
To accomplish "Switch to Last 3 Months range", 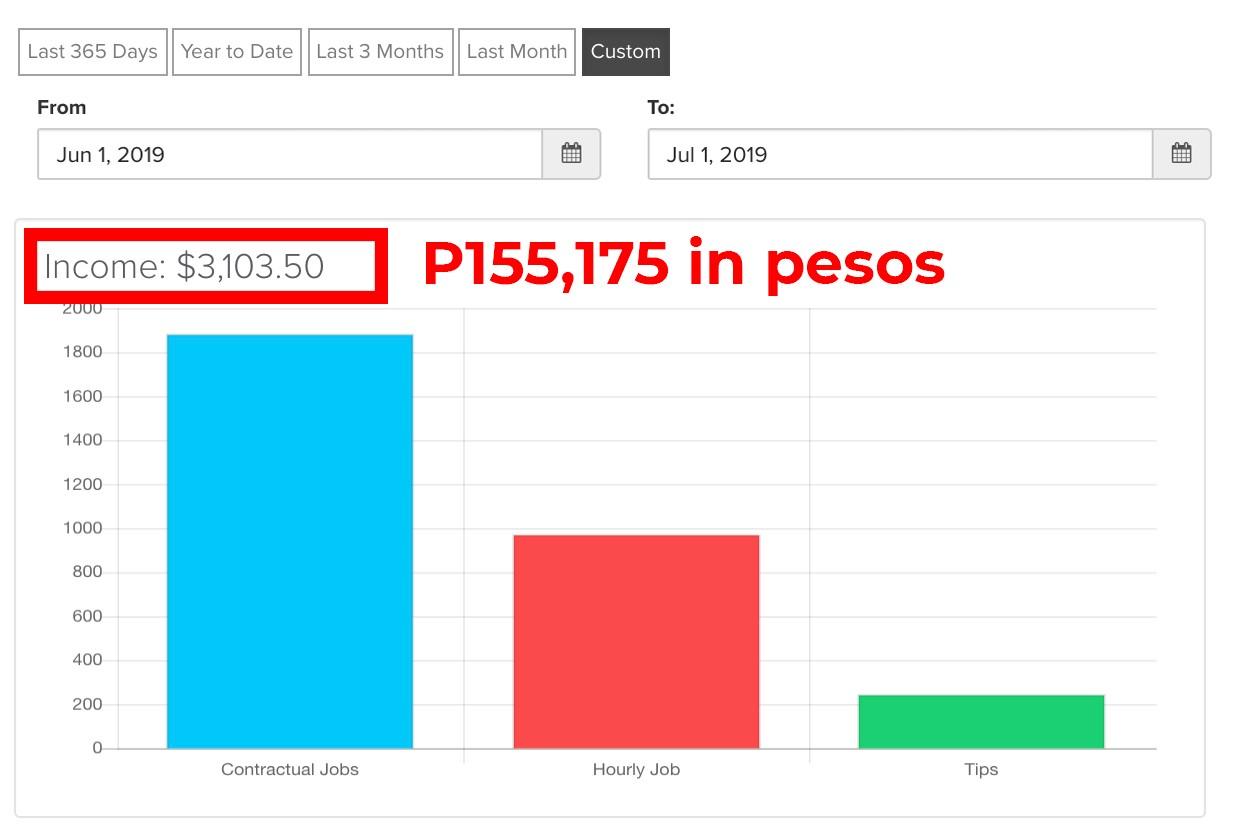I will [380, 52].
